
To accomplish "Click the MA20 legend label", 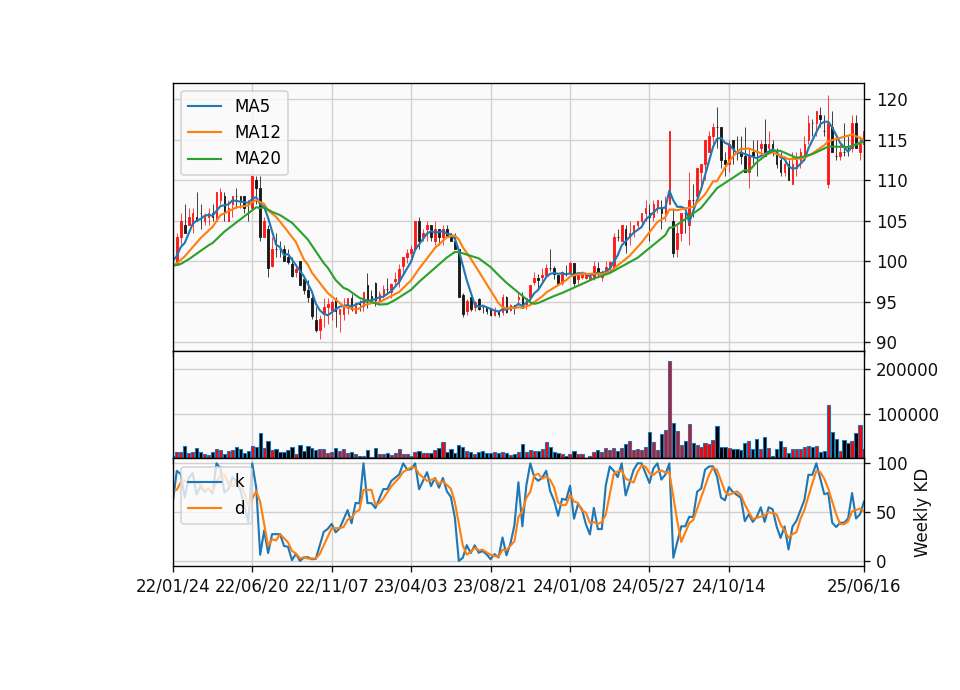I will click(257, 158).
